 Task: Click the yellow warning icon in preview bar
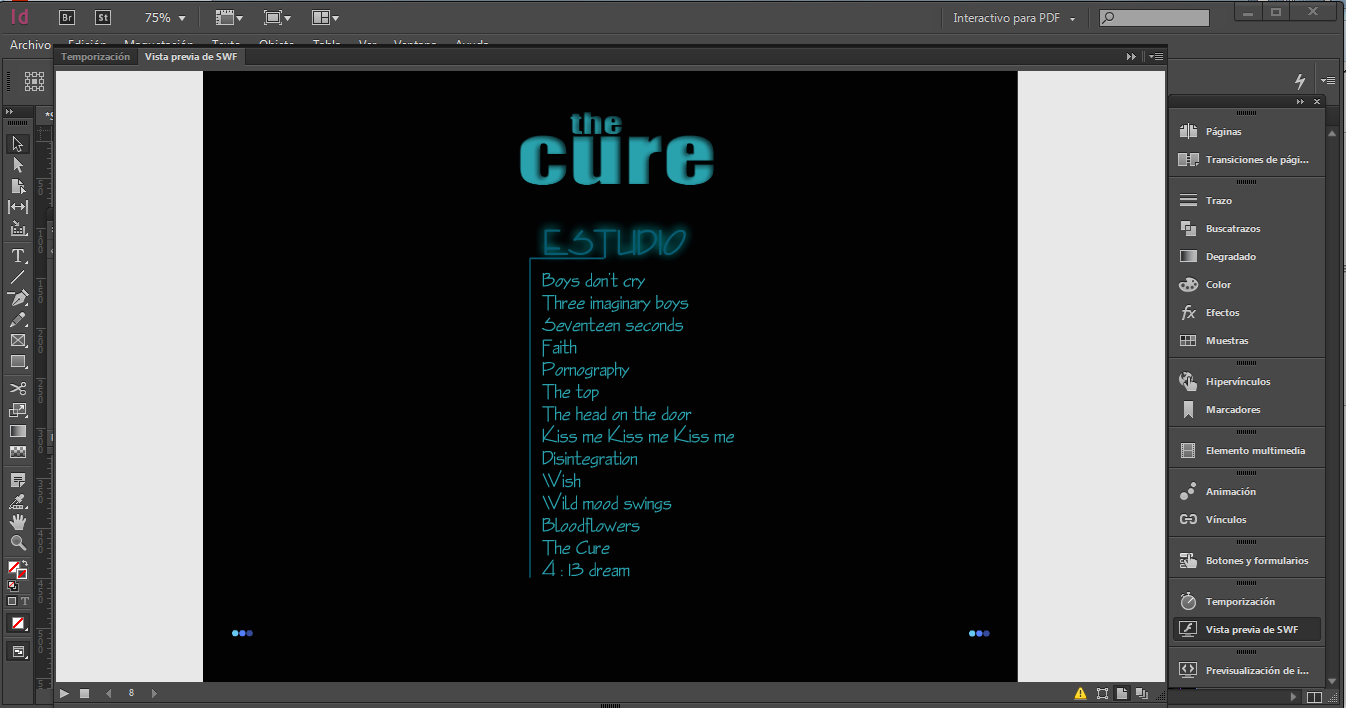(x=1080, y=693)
